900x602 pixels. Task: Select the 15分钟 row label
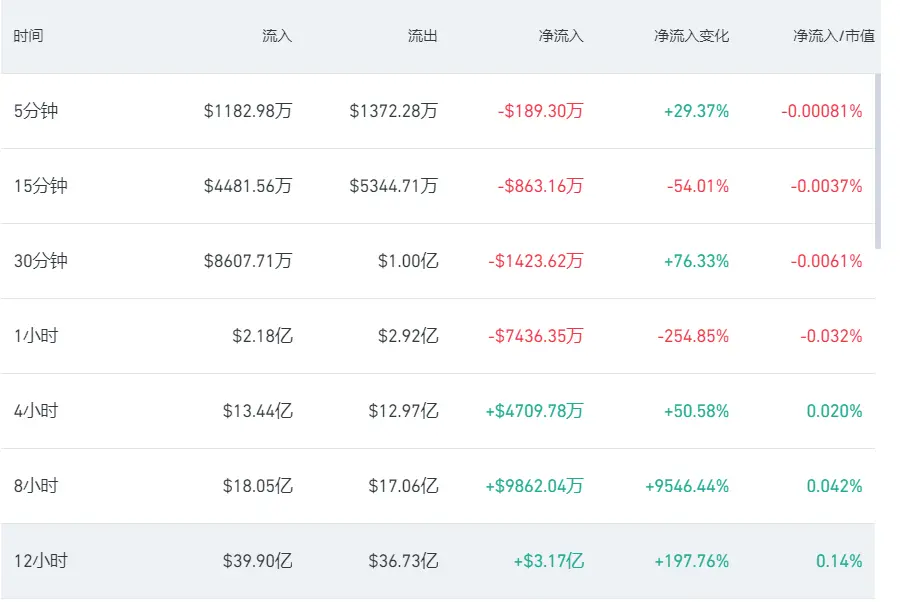click(x=41, y=186)
